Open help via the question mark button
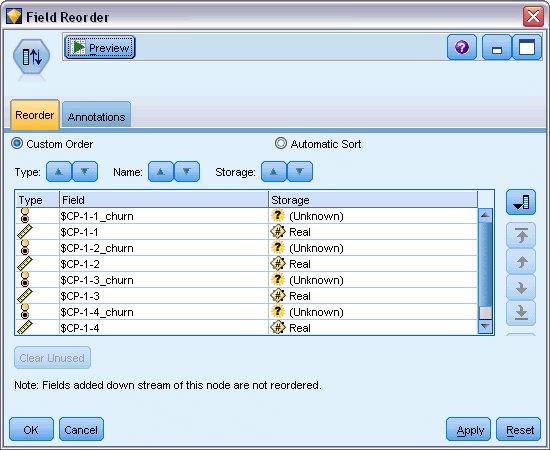Screen dimensions: 550x450 pyautogui.click(x=462, y=47)
